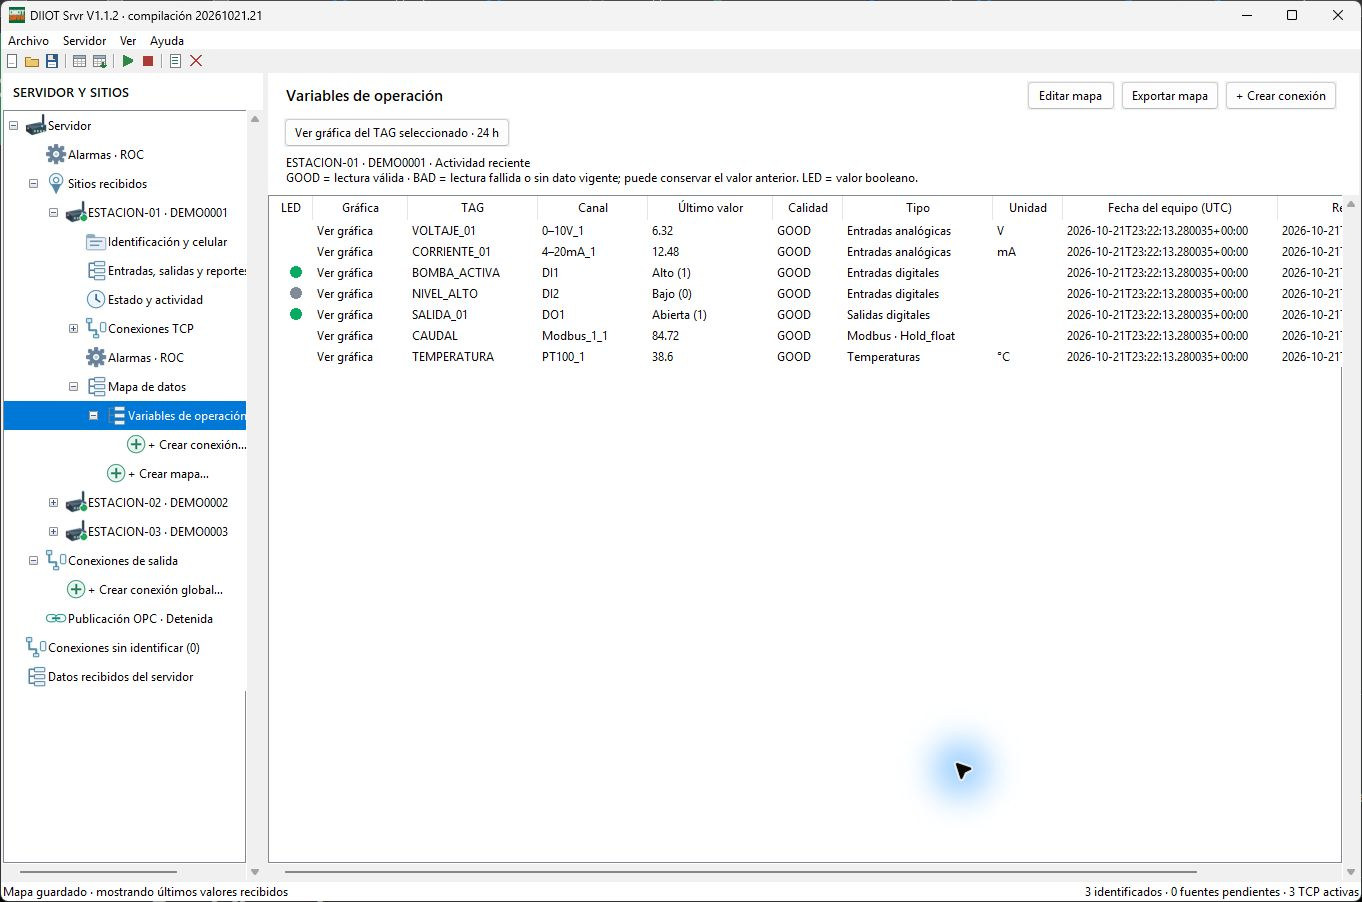Collapse the Servidor root node
The width and height of the screenshot is (1362, 902).
coord(14,126)
